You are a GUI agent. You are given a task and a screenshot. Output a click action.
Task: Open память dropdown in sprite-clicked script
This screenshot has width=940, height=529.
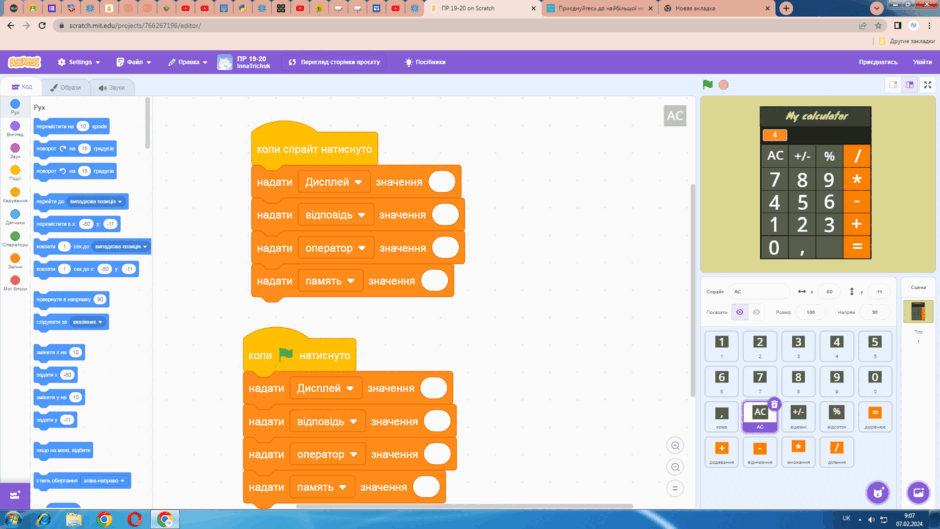(330, 281)
